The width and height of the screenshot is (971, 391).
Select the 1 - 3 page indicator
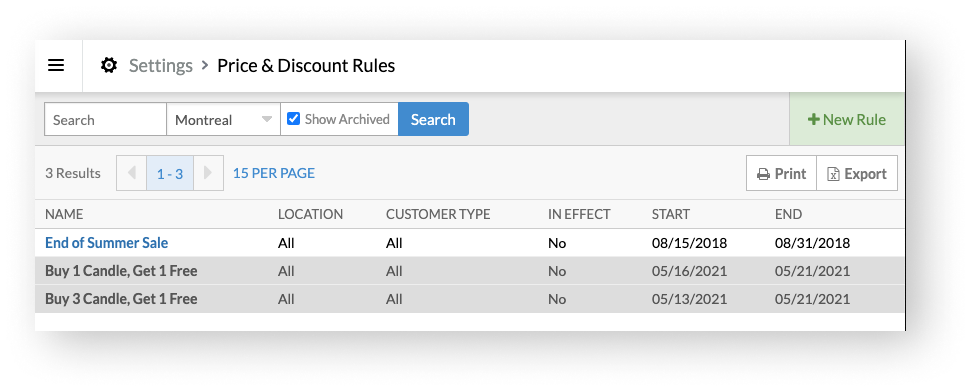170,173
